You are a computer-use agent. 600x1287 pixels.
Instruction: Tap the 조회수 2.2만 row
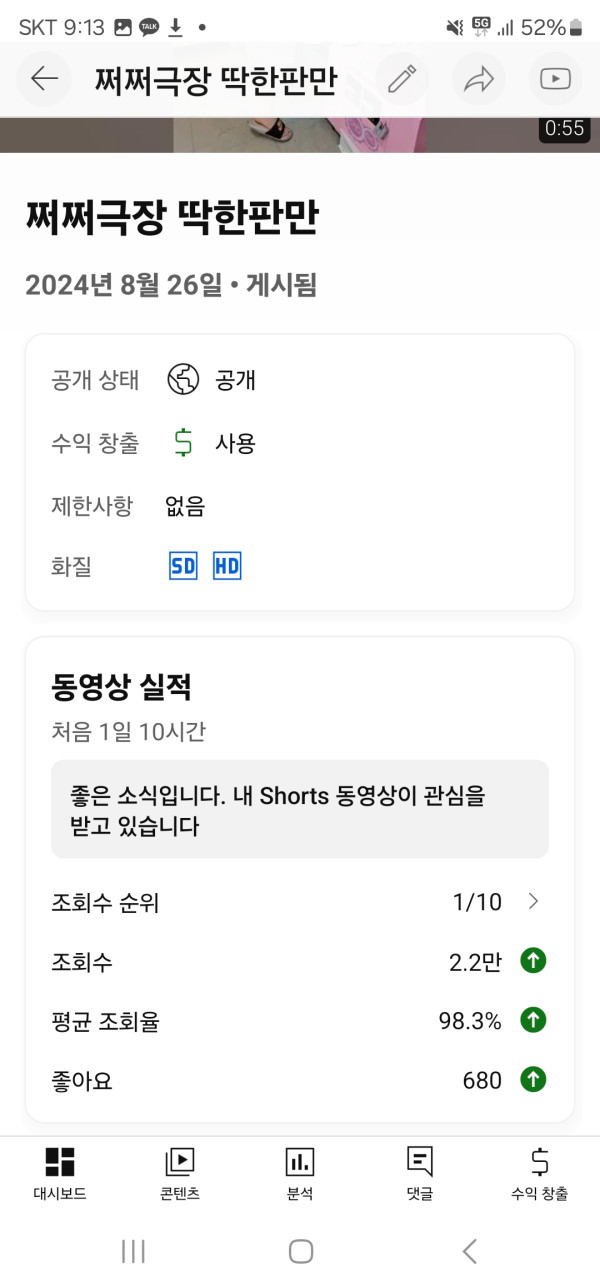click(x=300, y=962)
